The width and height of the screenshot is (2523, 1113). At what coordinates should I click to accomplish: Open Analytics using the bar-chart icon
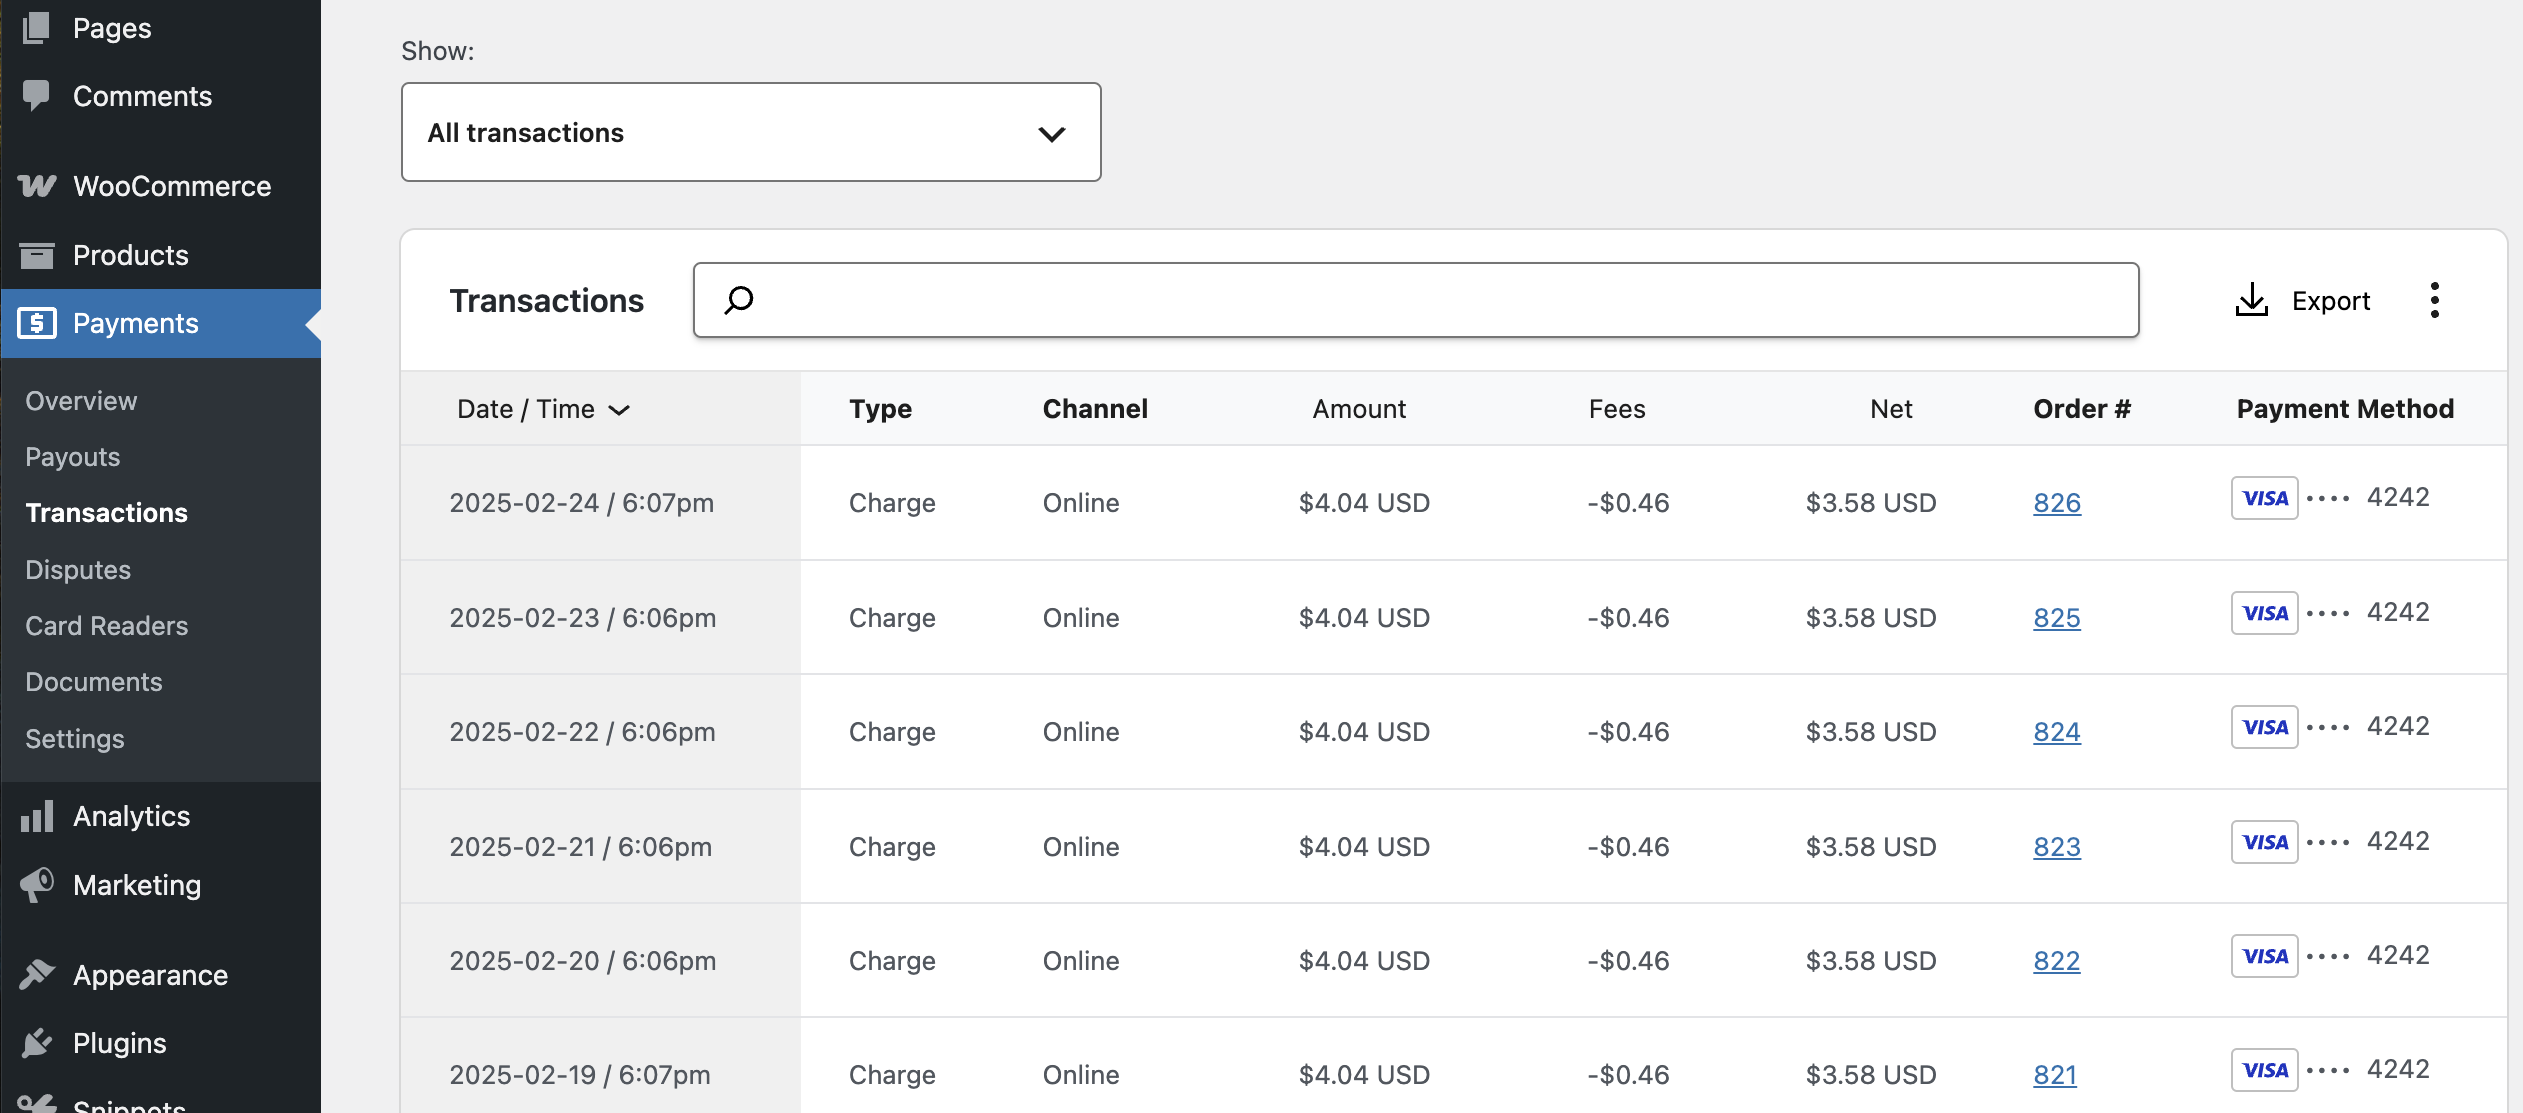(x=36, y=815)
